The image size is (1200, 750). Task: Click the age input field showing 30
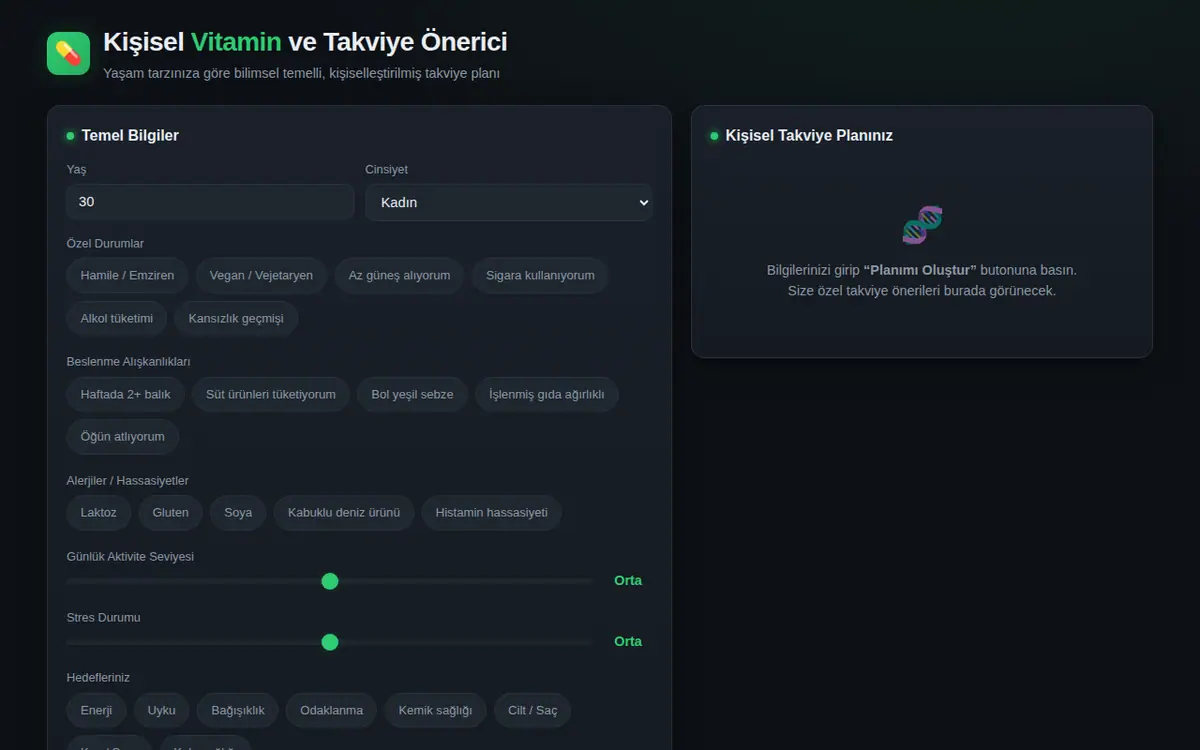[210, 202]
